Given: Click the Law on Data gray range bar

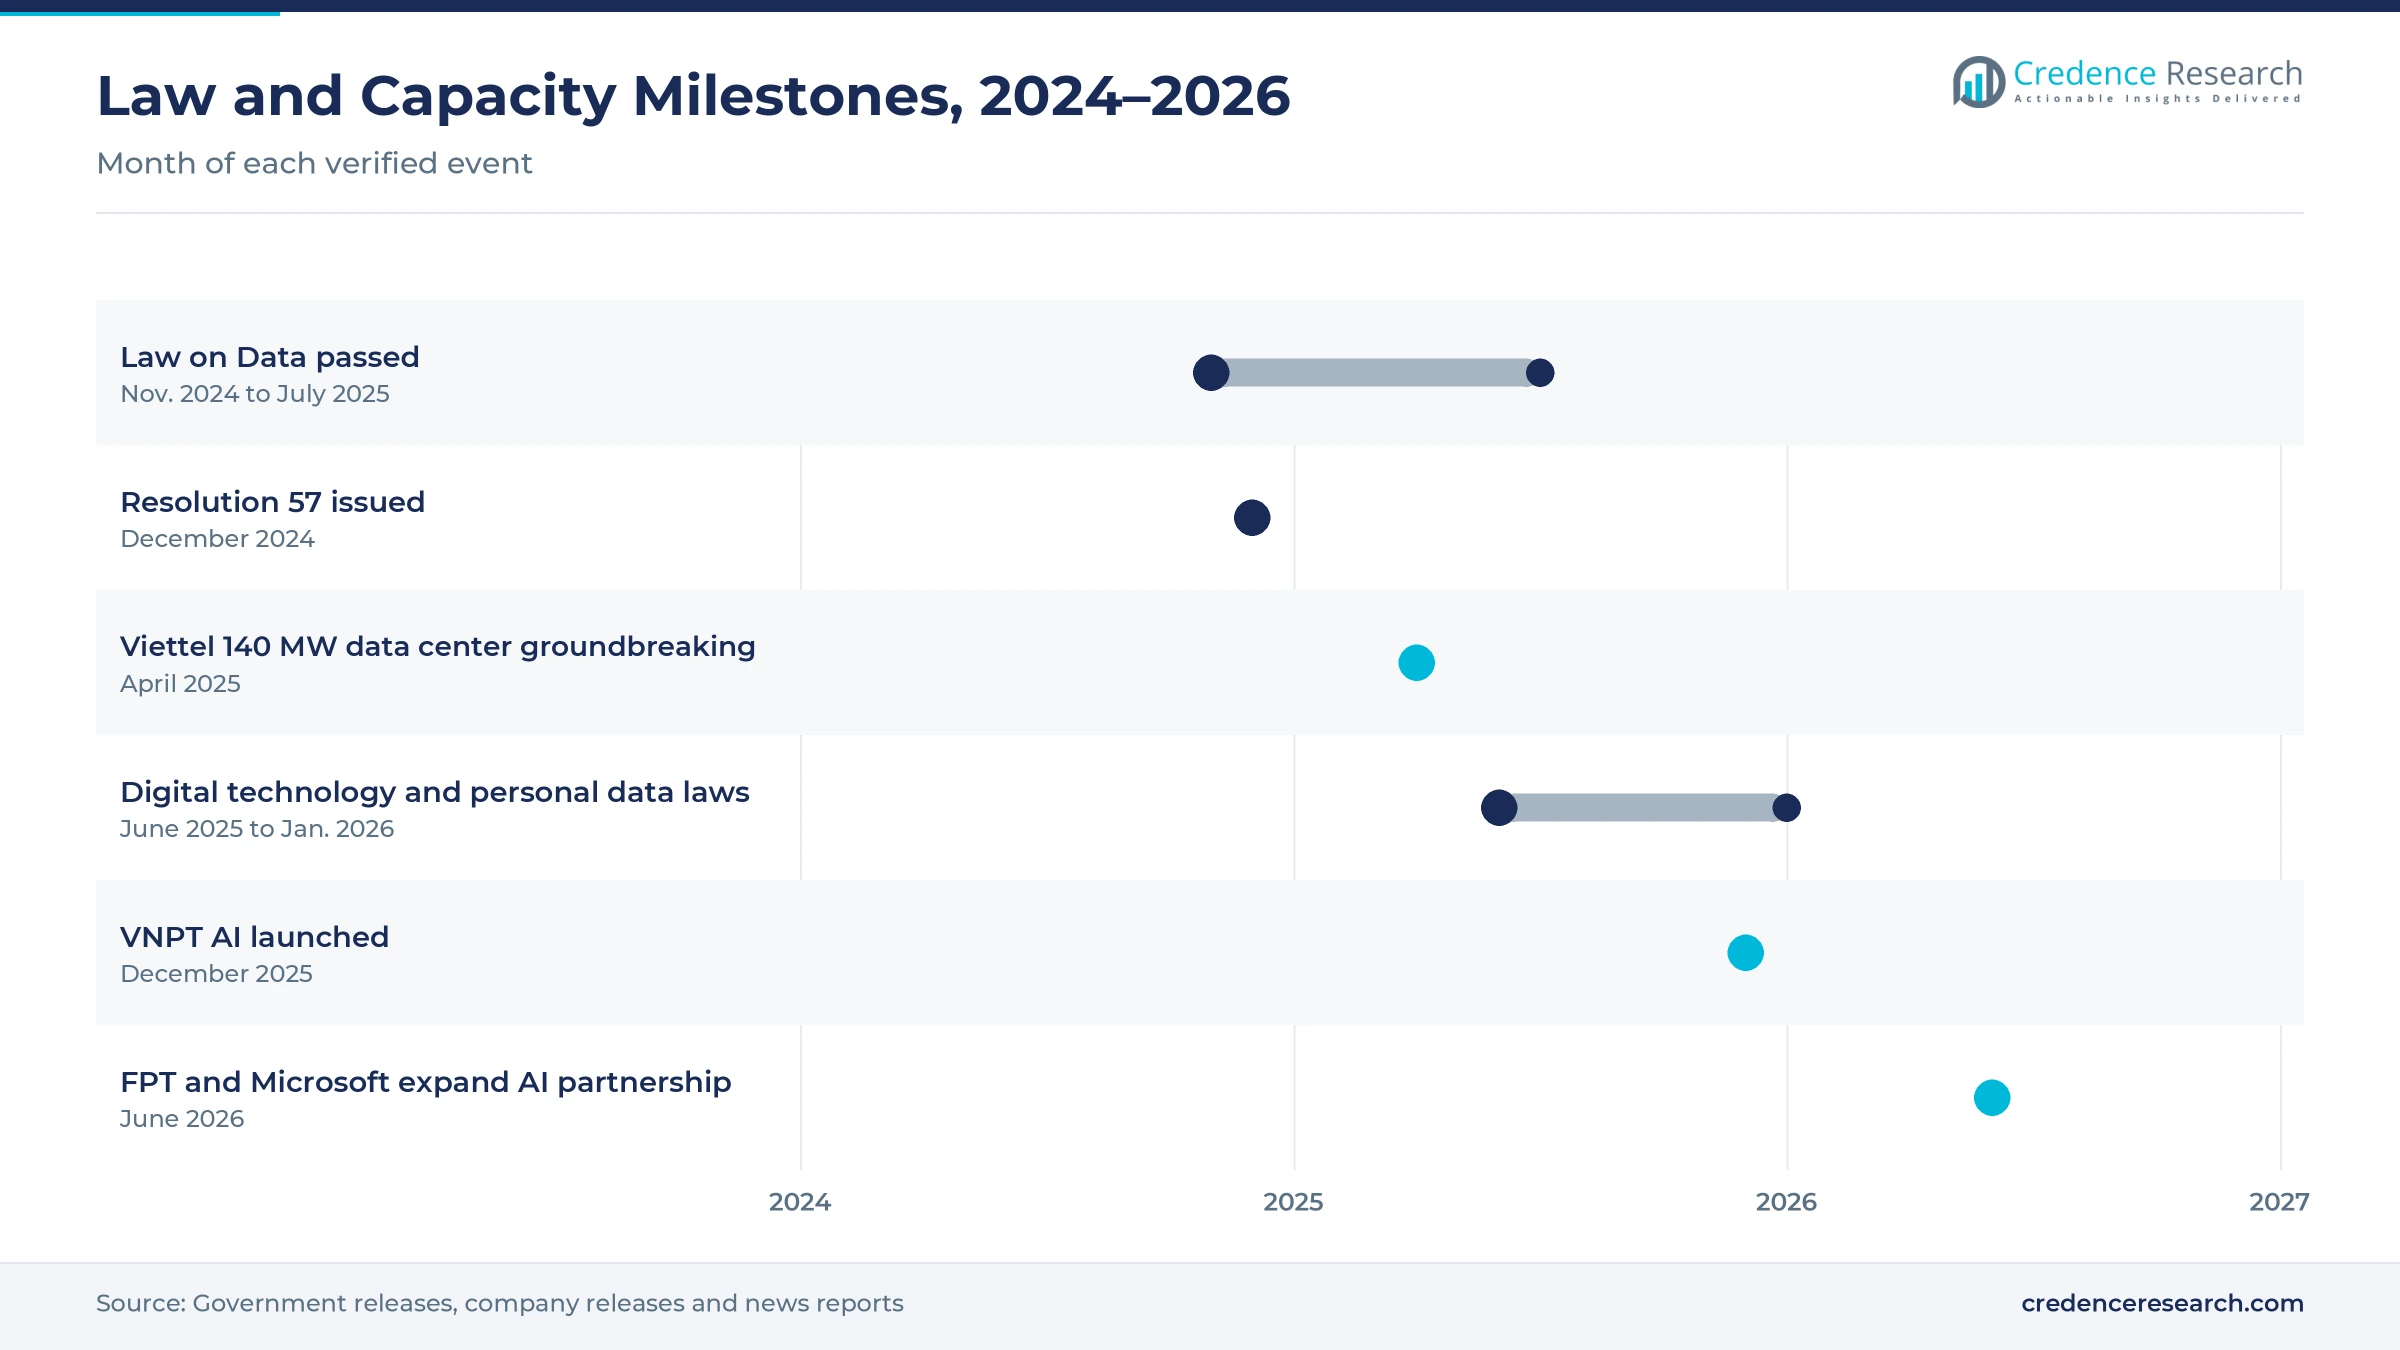Looking at the screenshot, I should click(1376, 373).
